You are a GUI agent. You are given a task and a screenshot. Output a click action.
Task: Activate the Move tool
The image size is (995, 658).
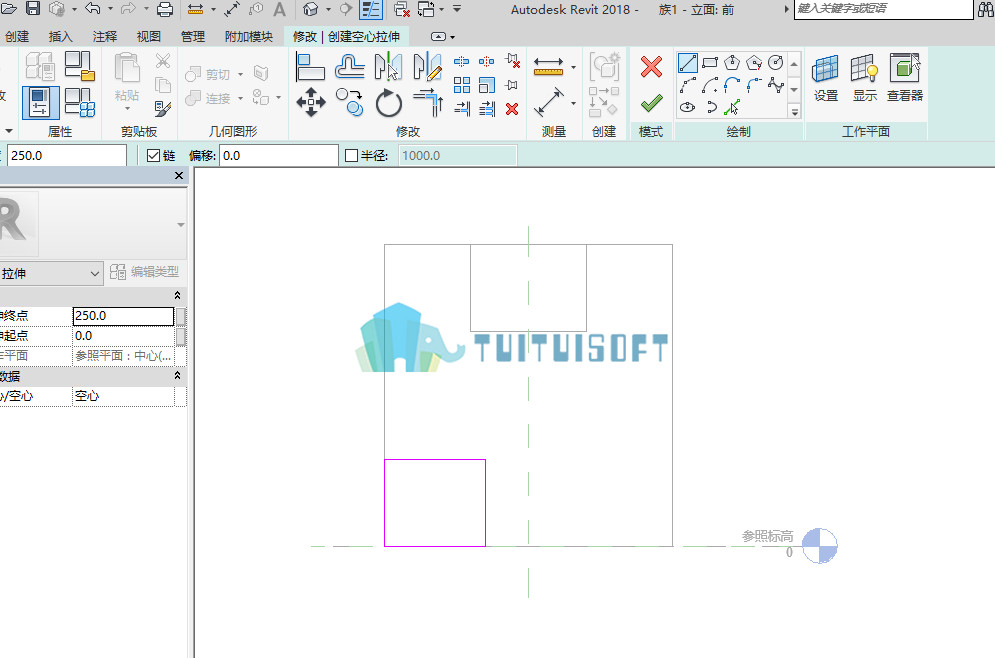[311, 102]
